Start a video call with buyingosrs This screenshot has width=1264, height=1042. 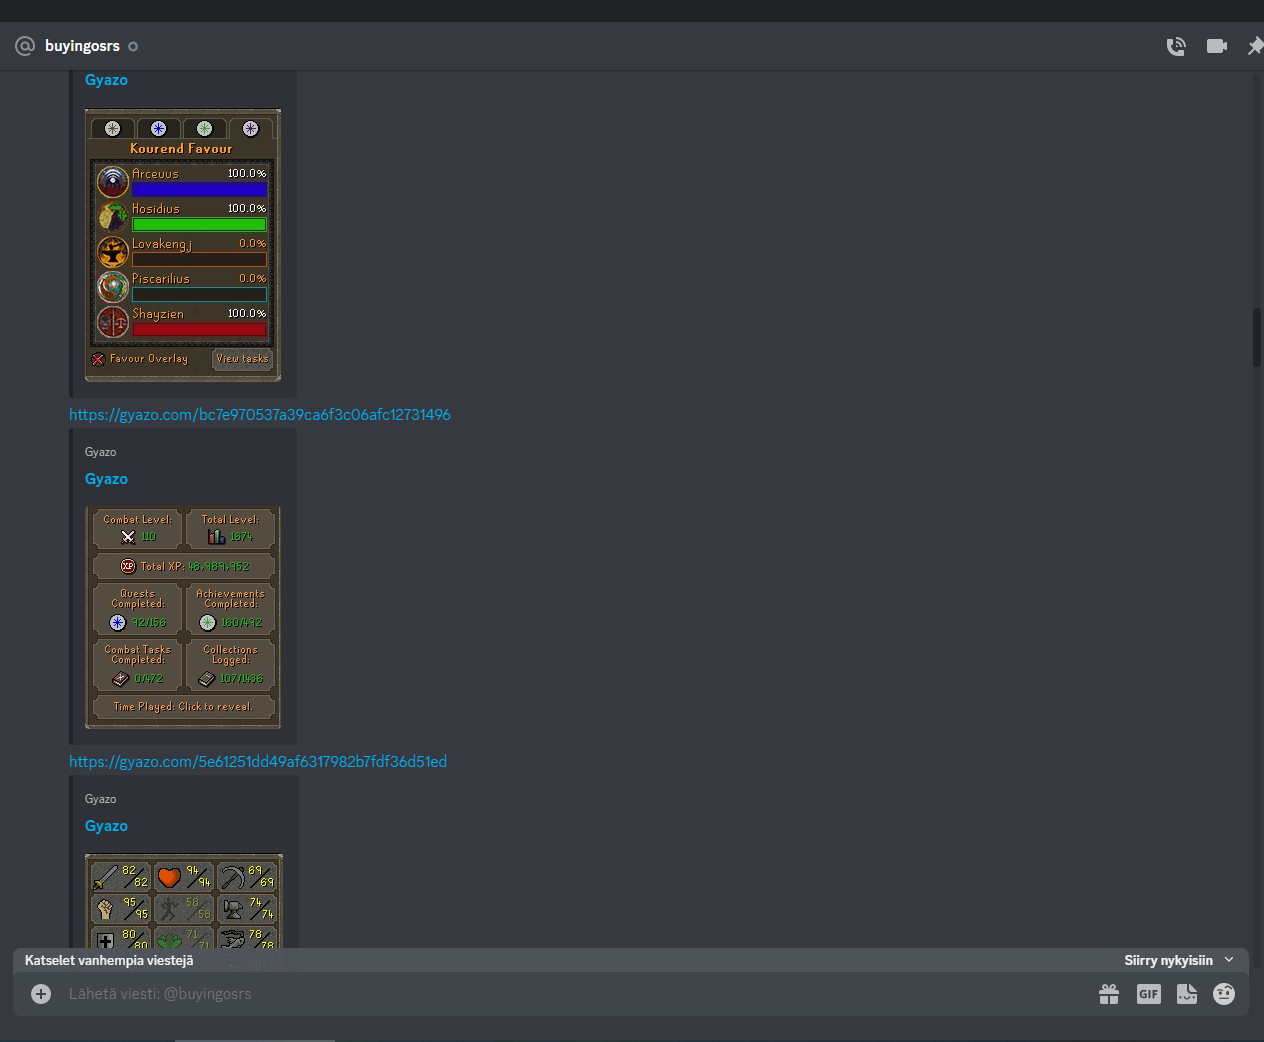(1217, 46)
